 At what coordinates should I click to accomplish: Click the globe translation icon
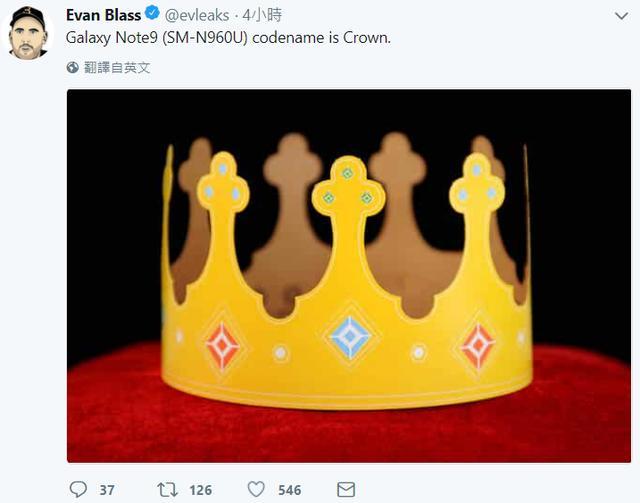tap(73, 67)
